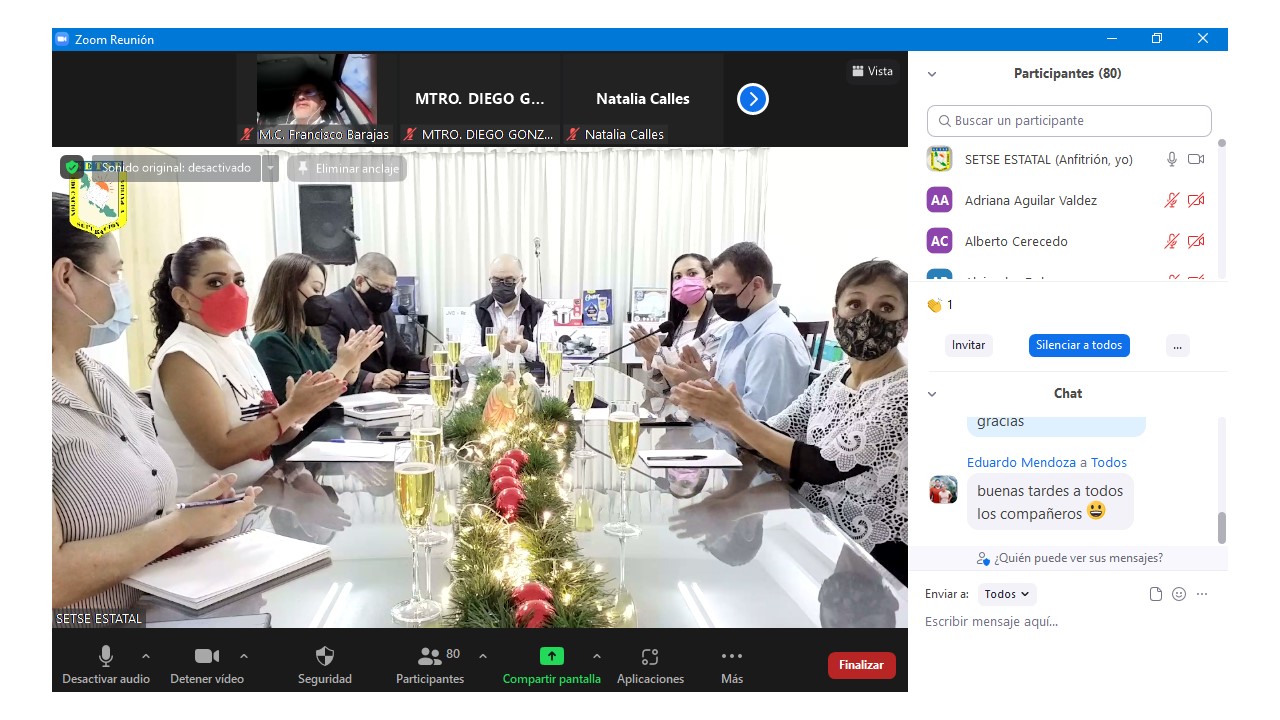1280x720 pixels.
Task: Open the Sonido original dropdown arrow
Action: click(270, 168)
